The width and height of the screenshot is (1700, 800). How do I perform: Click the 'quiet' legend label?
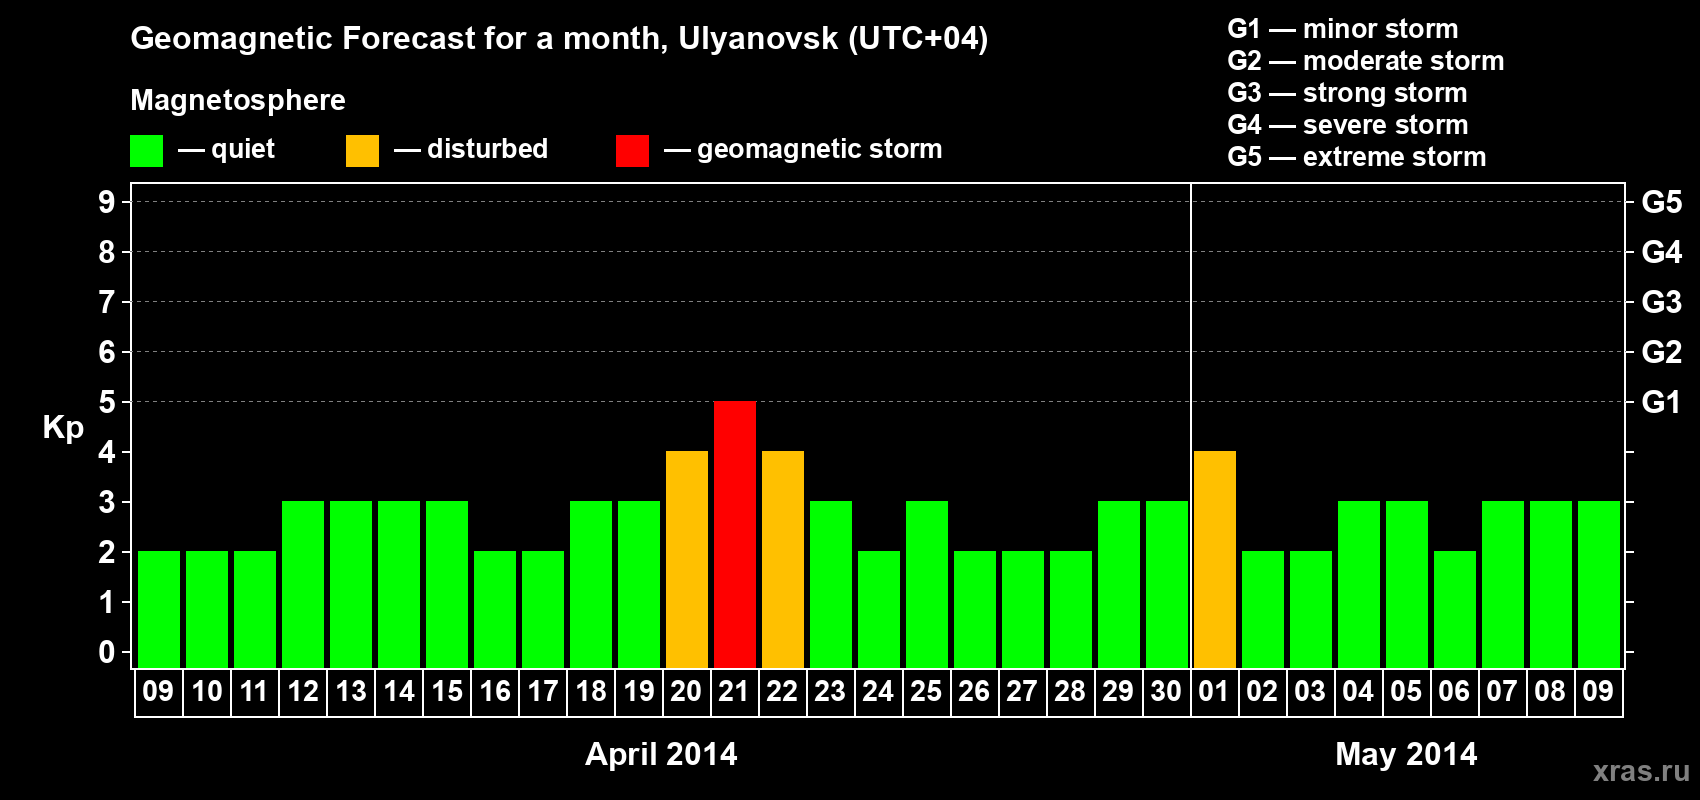(243, 149)
